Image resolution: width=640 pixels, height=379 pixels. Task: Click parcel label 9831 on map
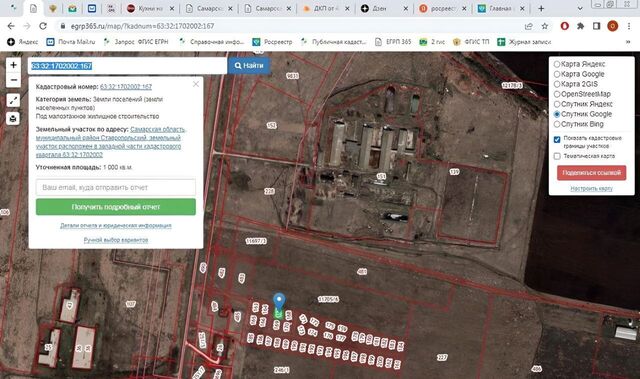pyautogui.click(x=292, y=76)
